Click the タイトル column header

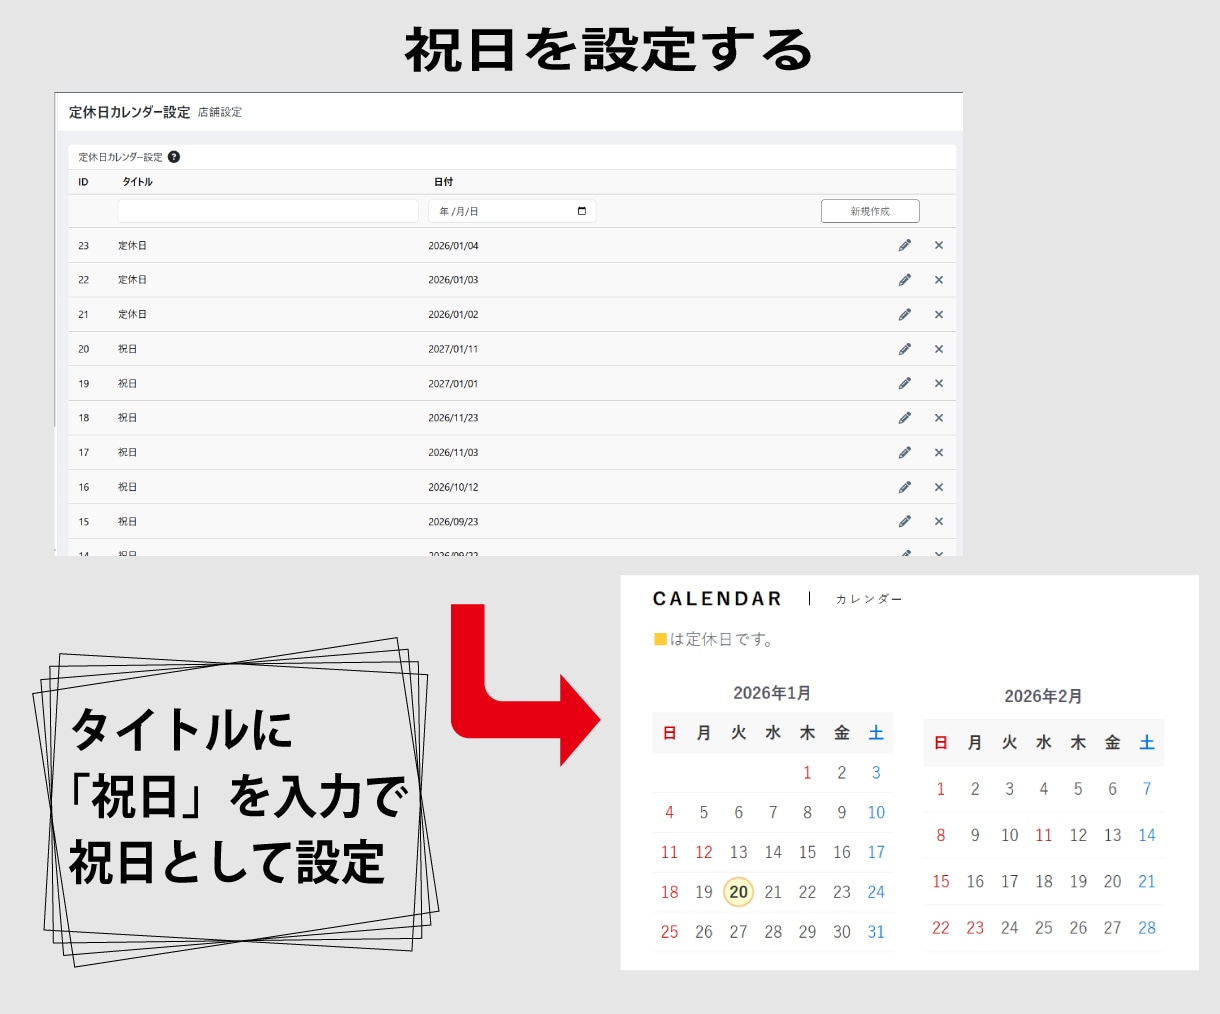point(137,182)
